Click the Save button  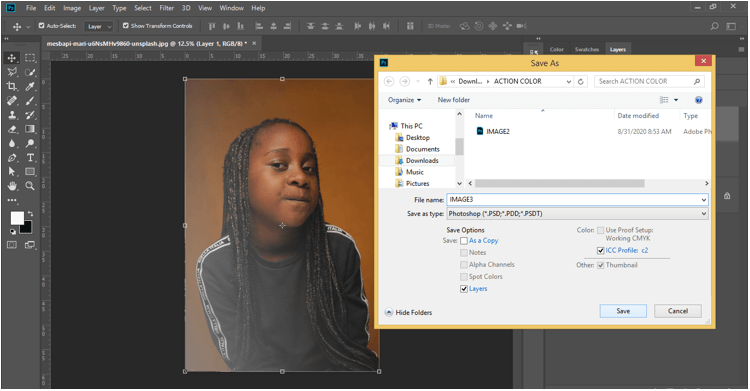[x=623, y=311]
